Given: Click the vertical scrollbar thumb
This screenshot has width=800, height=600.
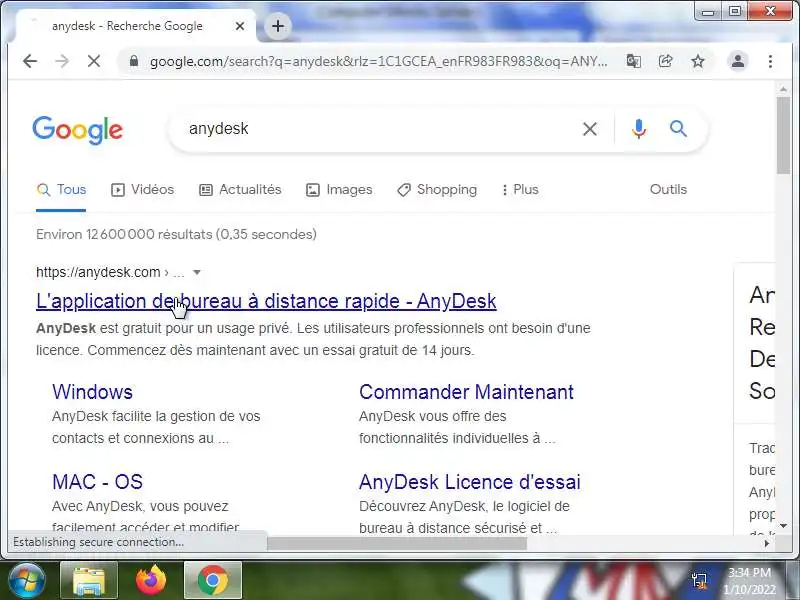Looking at the screenshot, I should pos(783,136).
